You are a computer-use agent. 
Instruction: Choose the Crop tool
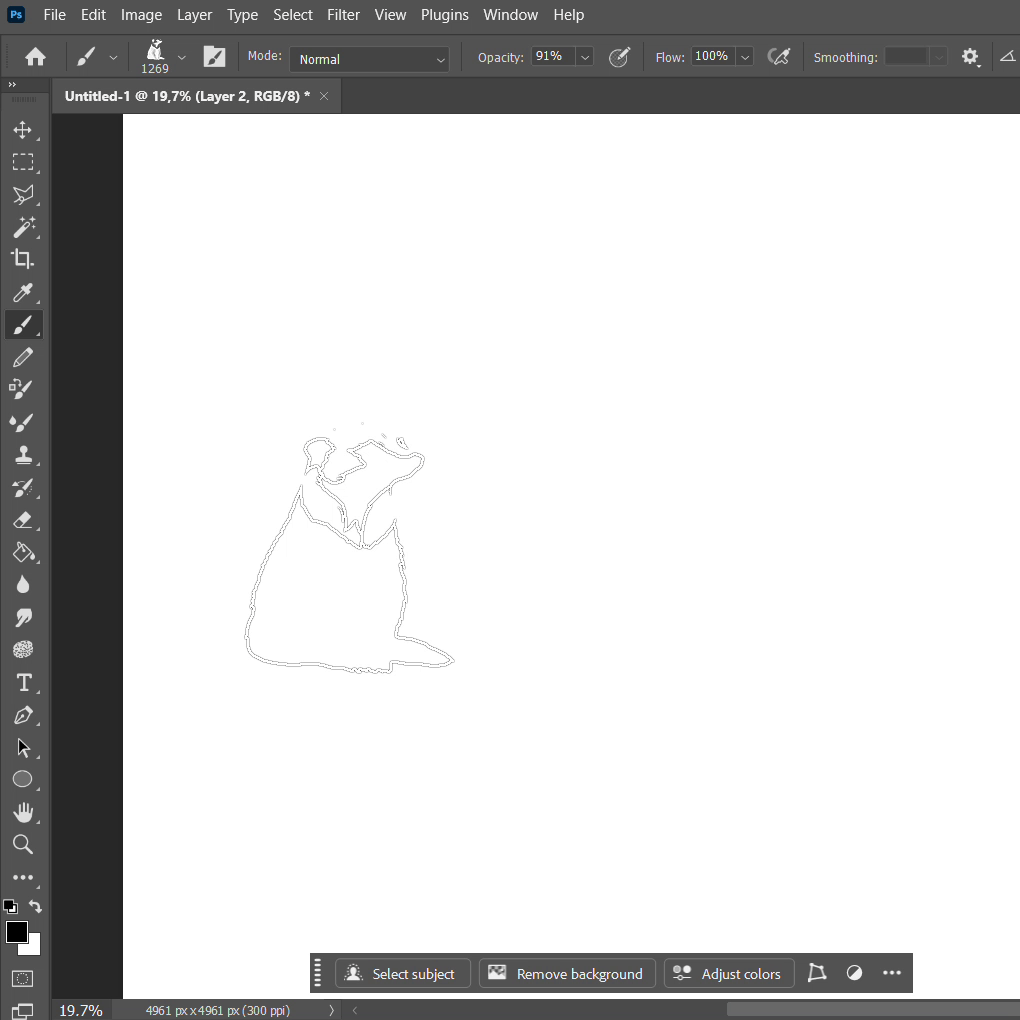pyautogui.click(x=22, y=259)
